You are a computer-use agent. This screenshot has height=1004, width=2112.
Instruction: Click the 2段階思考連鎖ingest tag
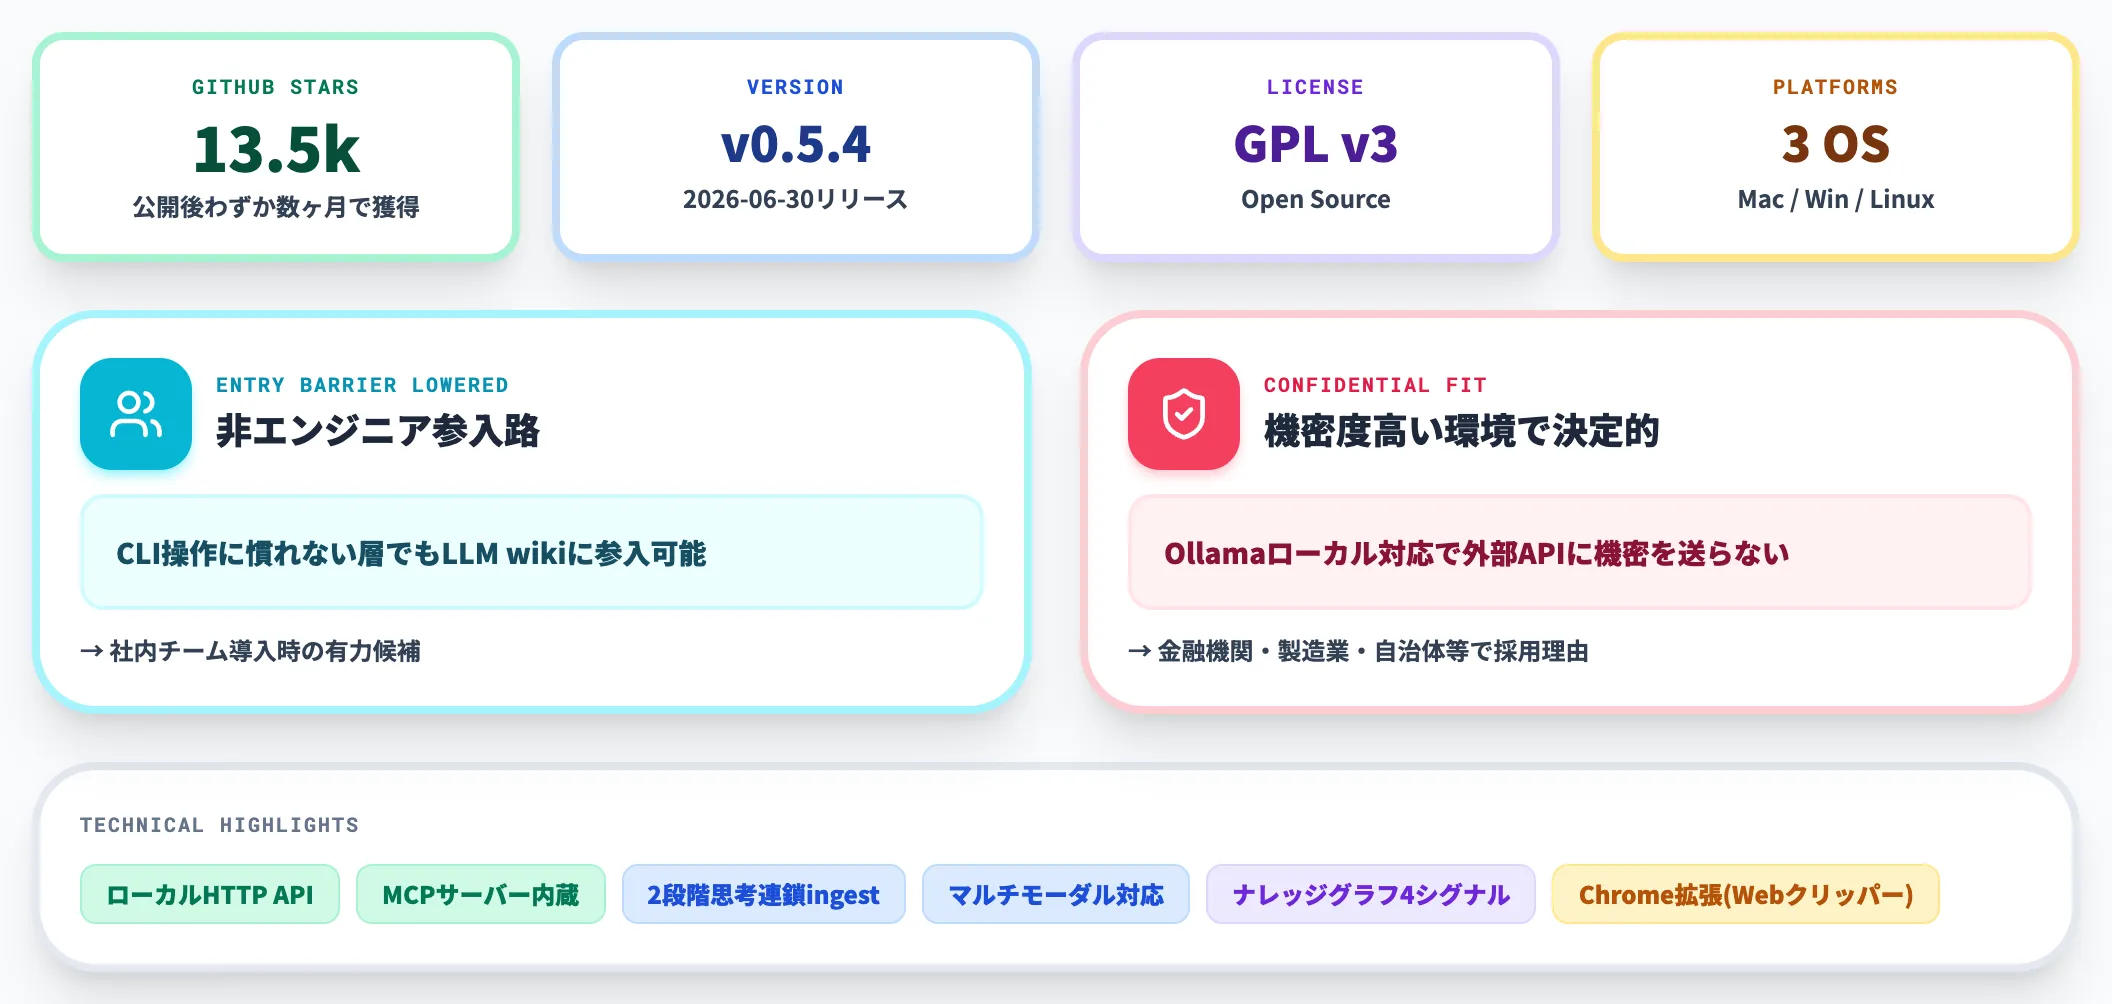[764, 894]
